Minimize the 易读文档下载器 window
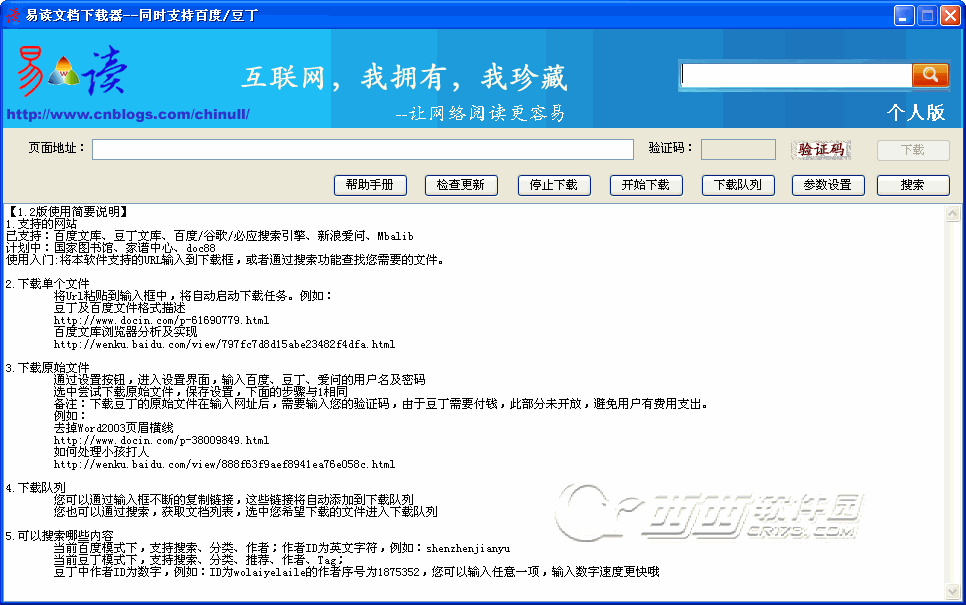This screenshot has width=966, height=605. tap(904, 15)
